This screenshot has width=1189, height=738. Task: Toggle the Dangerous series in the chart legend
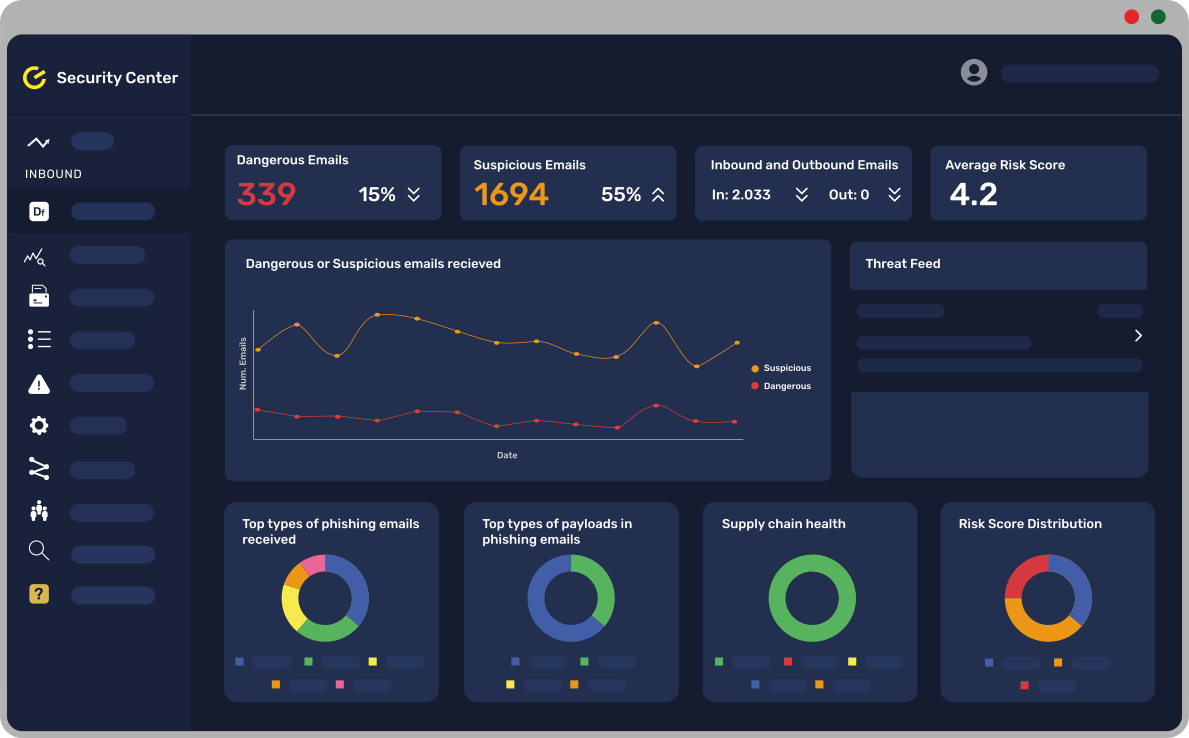coord(782,385)
